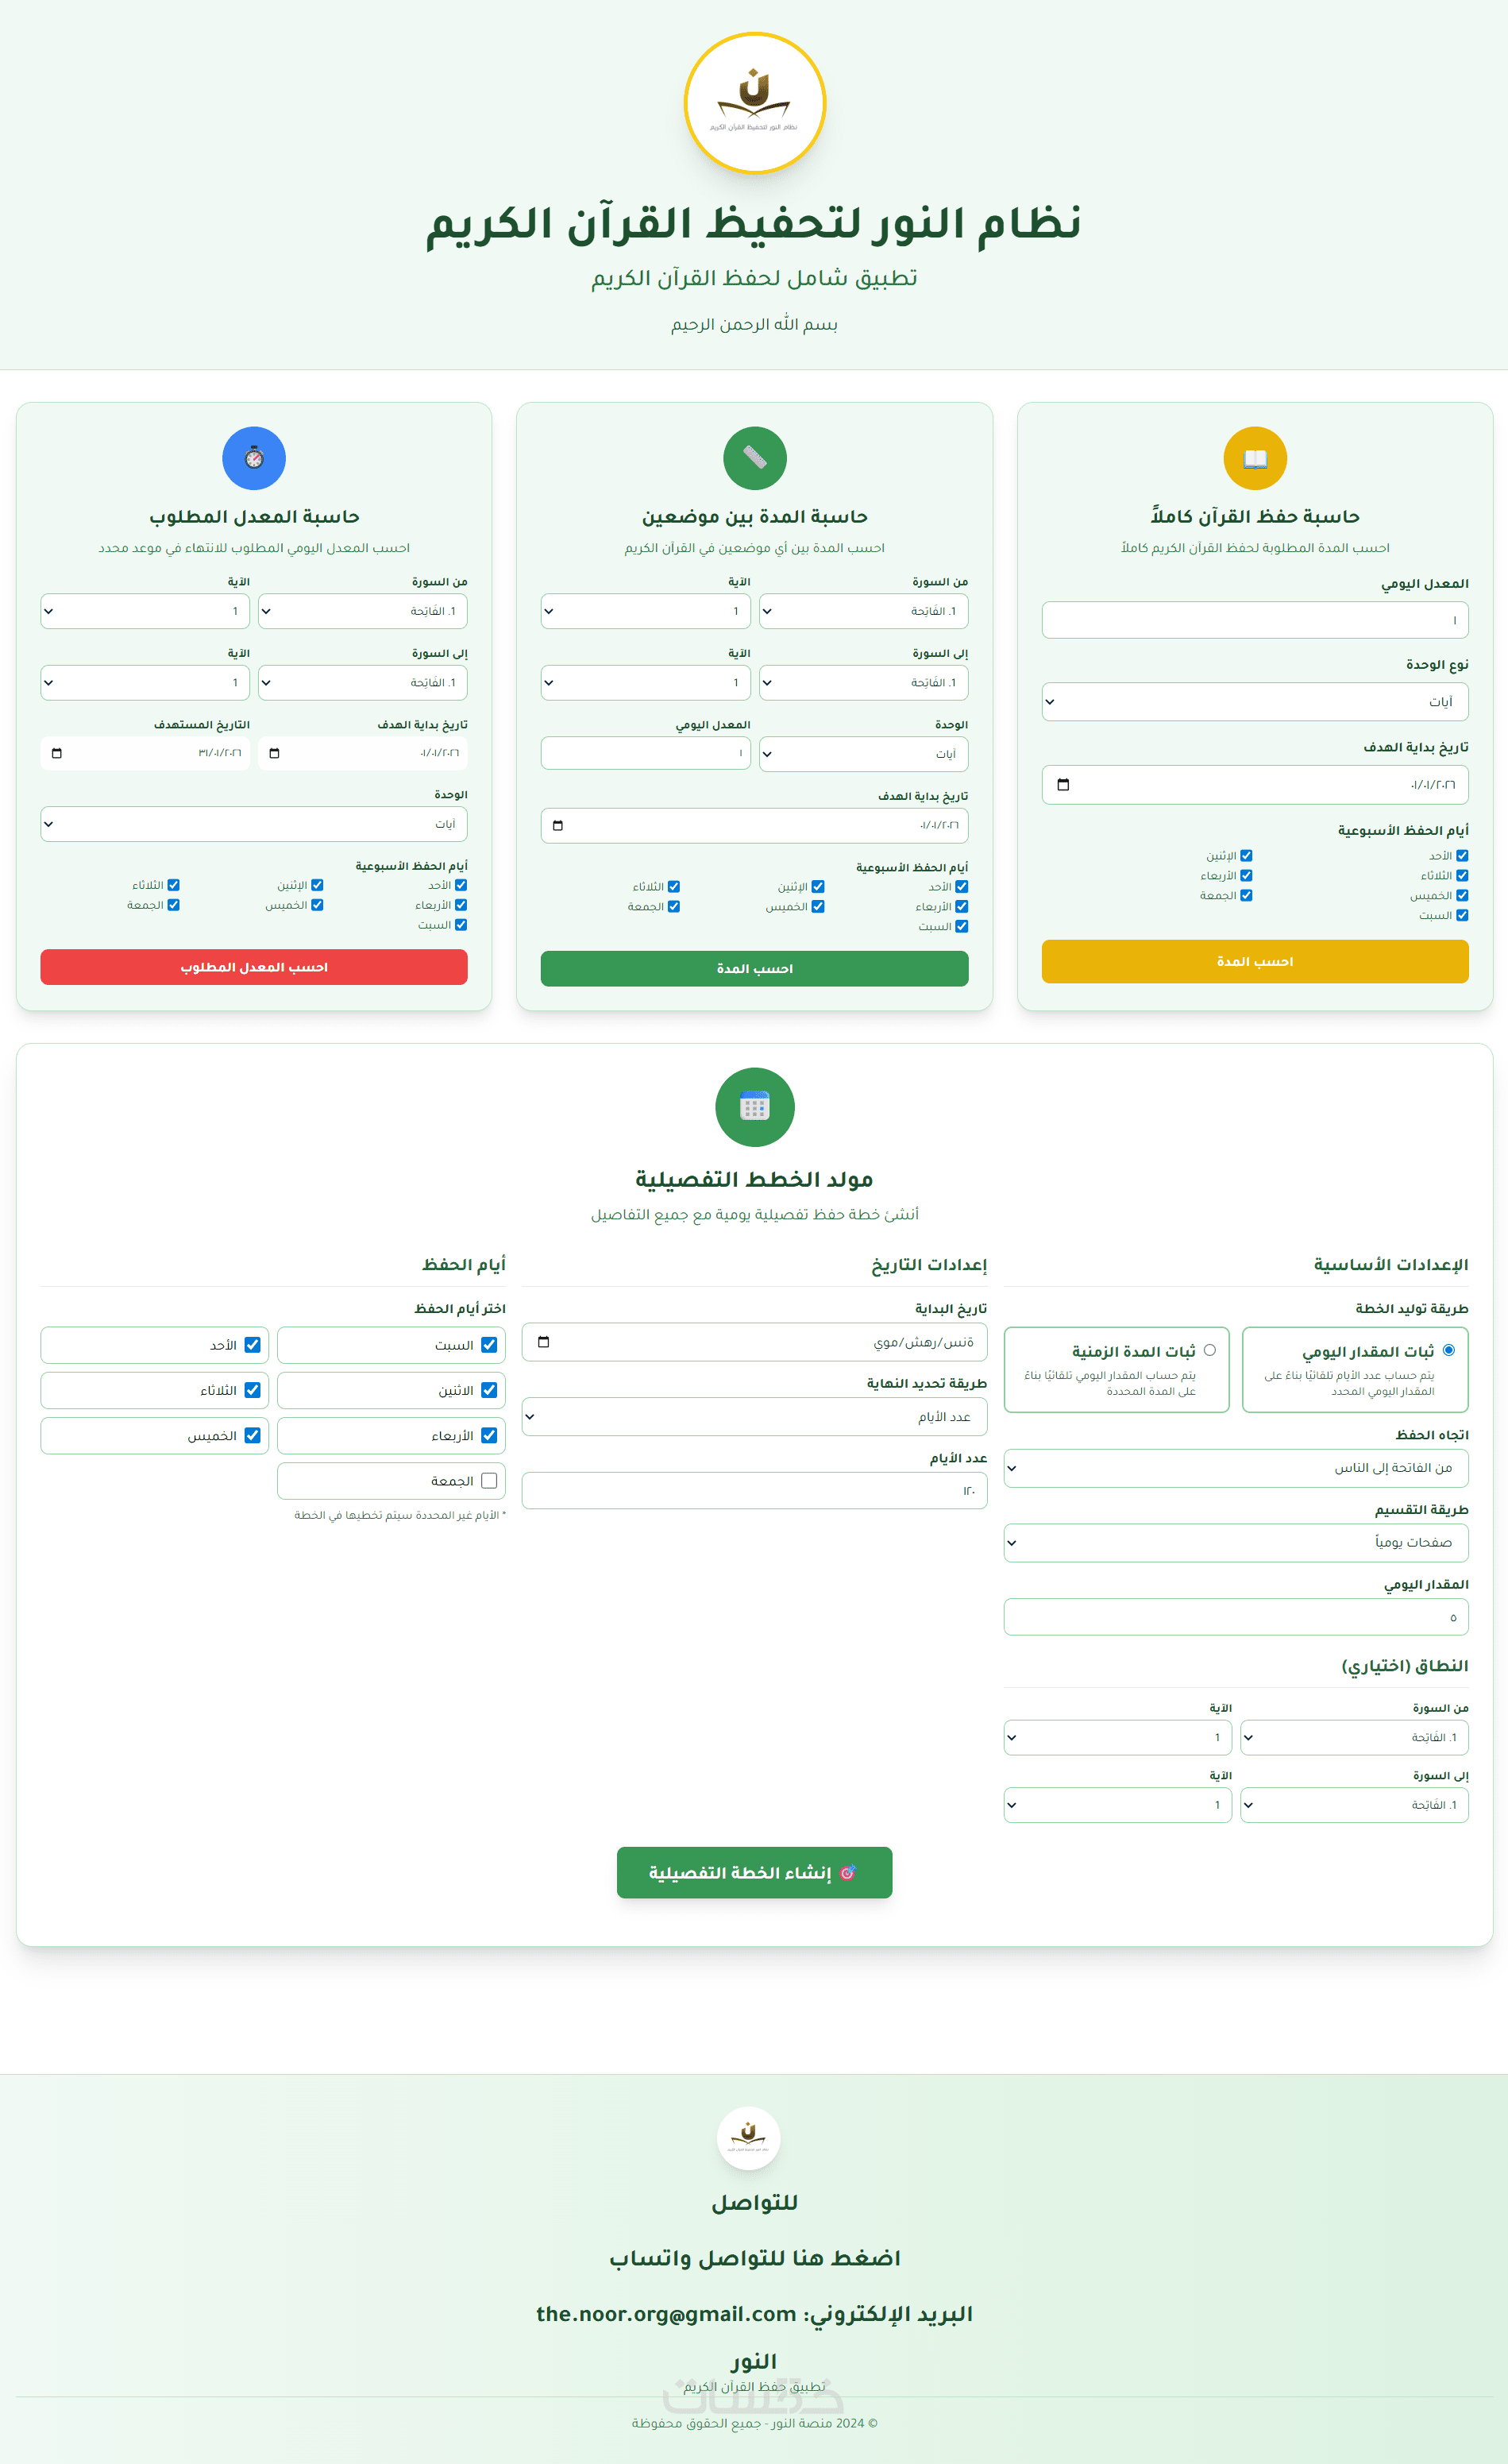This screenshot has height=2464, width=1508.
Task: Click the blue stopwatch icon above حاسبة المعدل المطلوب
Action: click(254, 458)
